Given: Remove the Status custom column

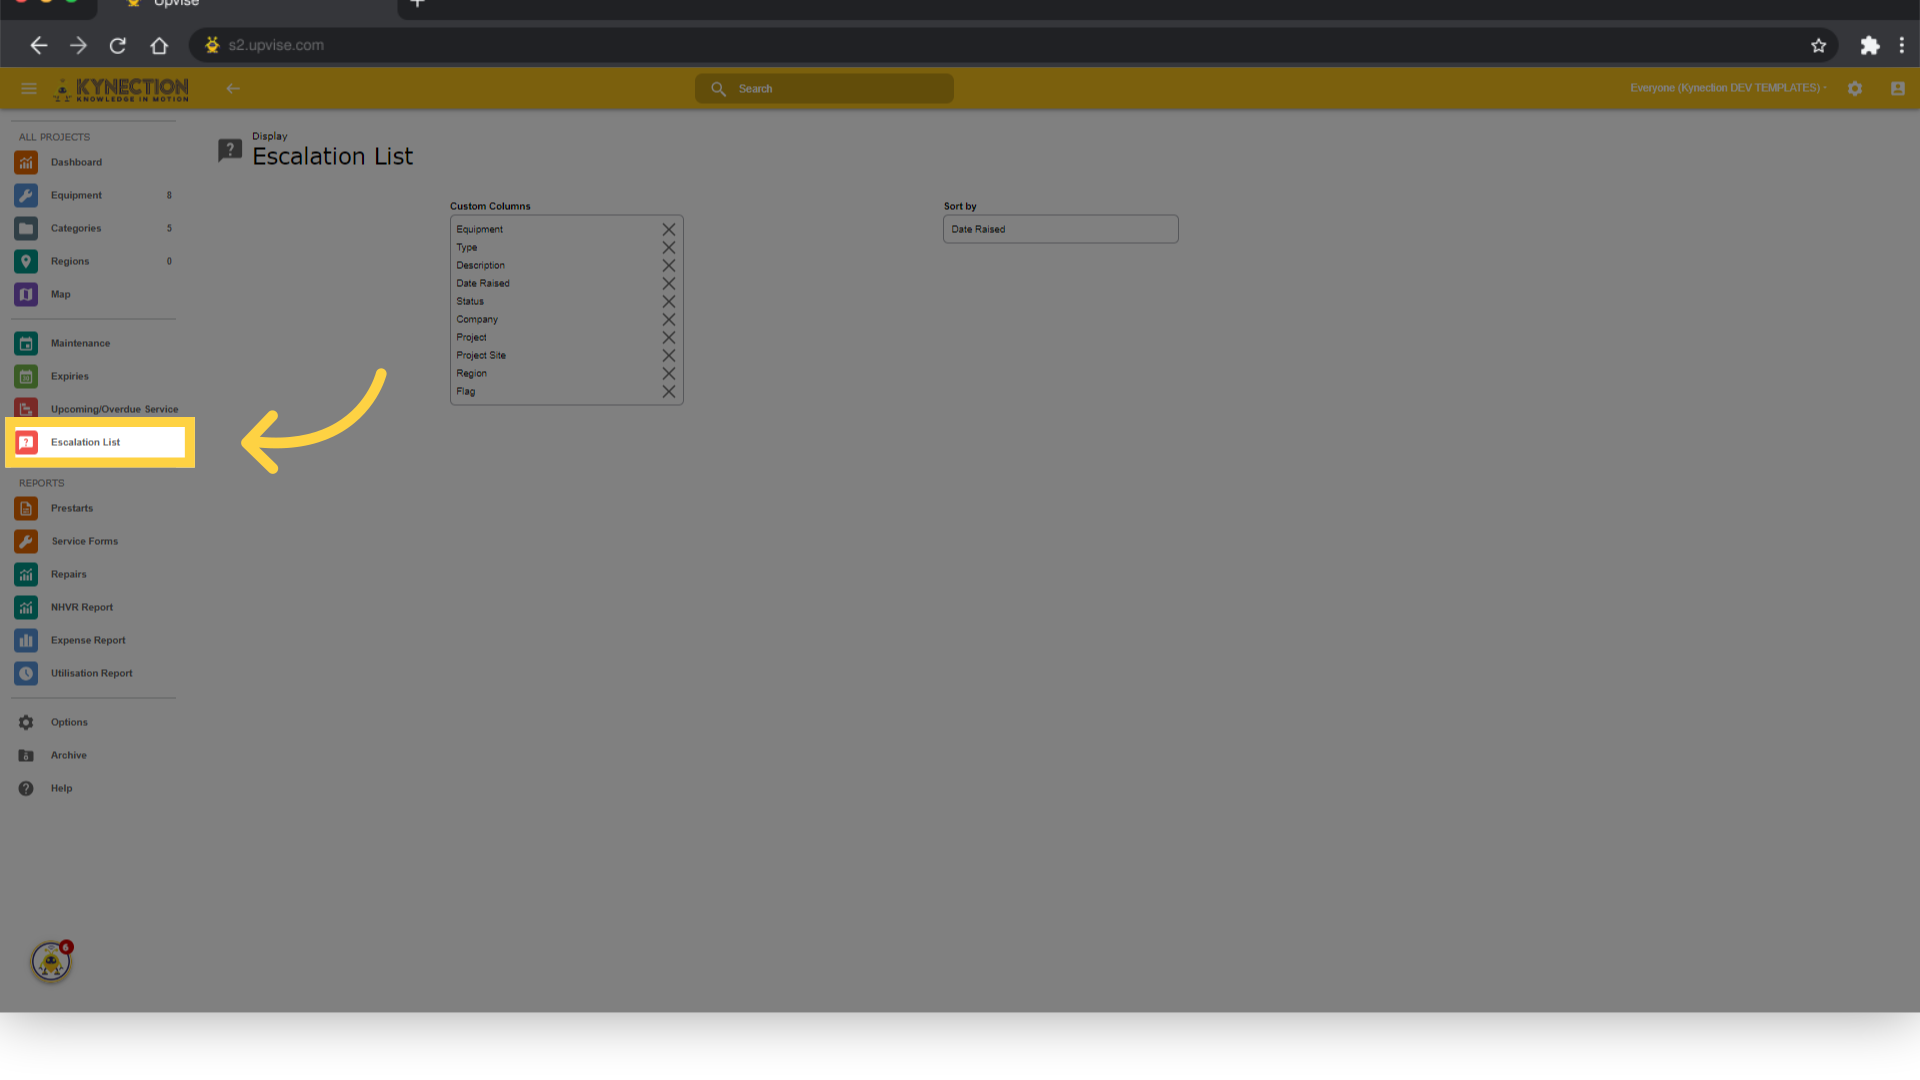Looking at the screenshot, I should click(669, 301).
